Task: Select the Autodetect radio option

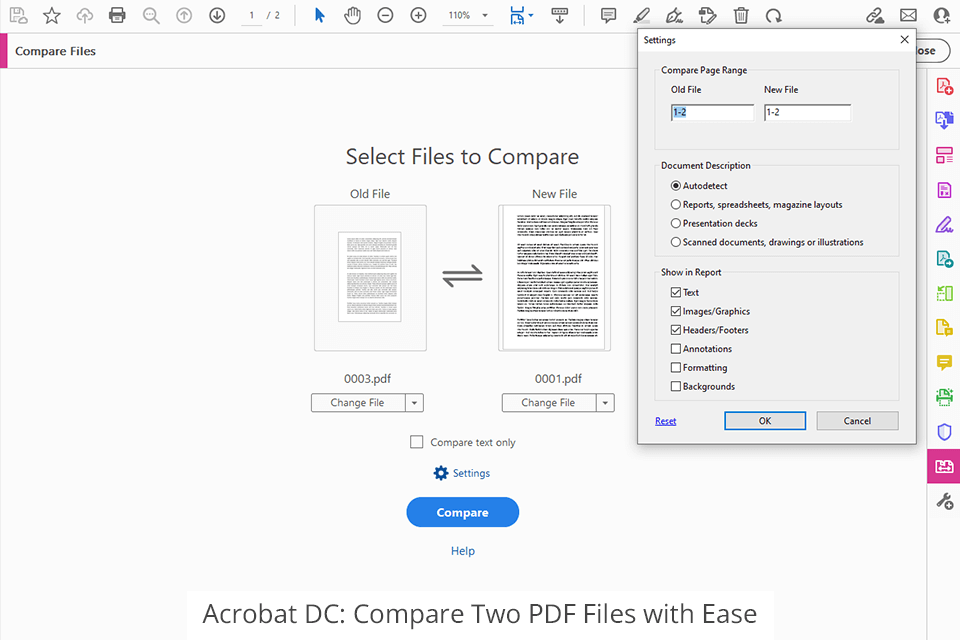Action: point(675,186)
